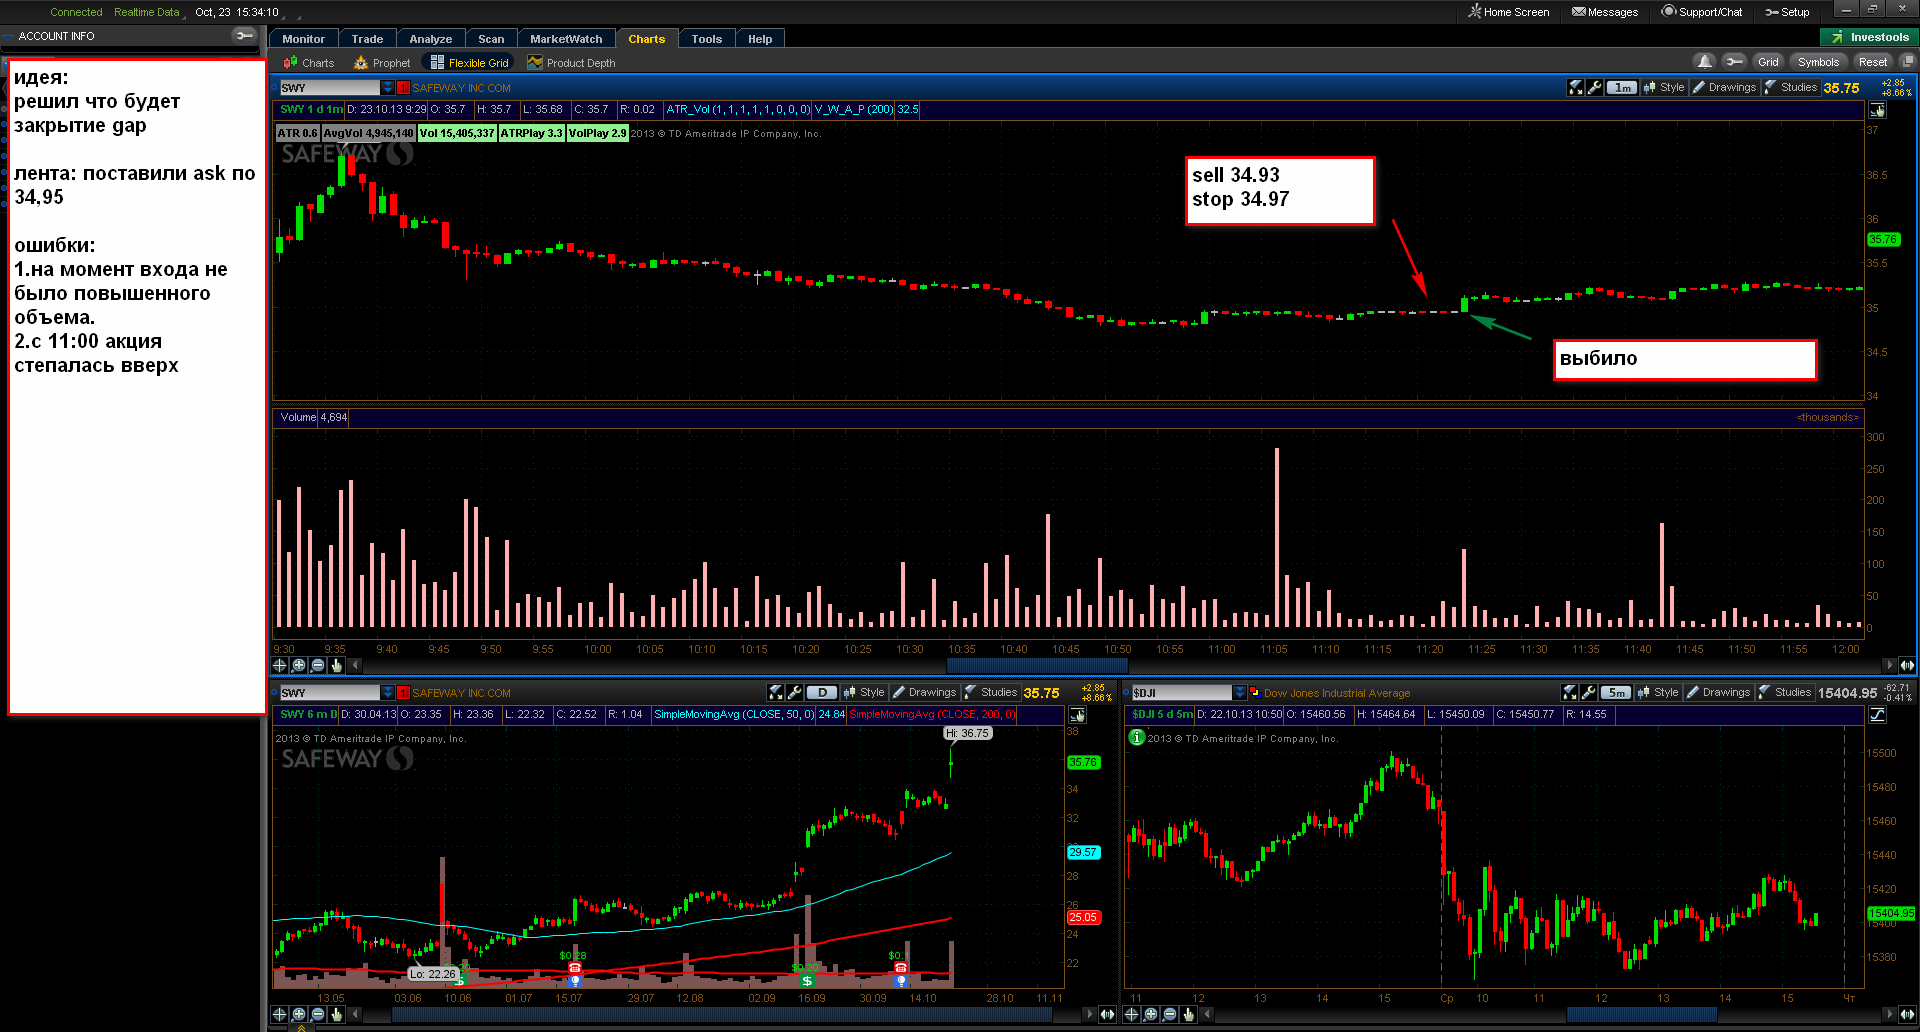Click the $DJI chart horizontal scrollbar thumb
The width and height of the screenshot is (1920, 1032).
pyautogui.click(x=1641, y=1014)
